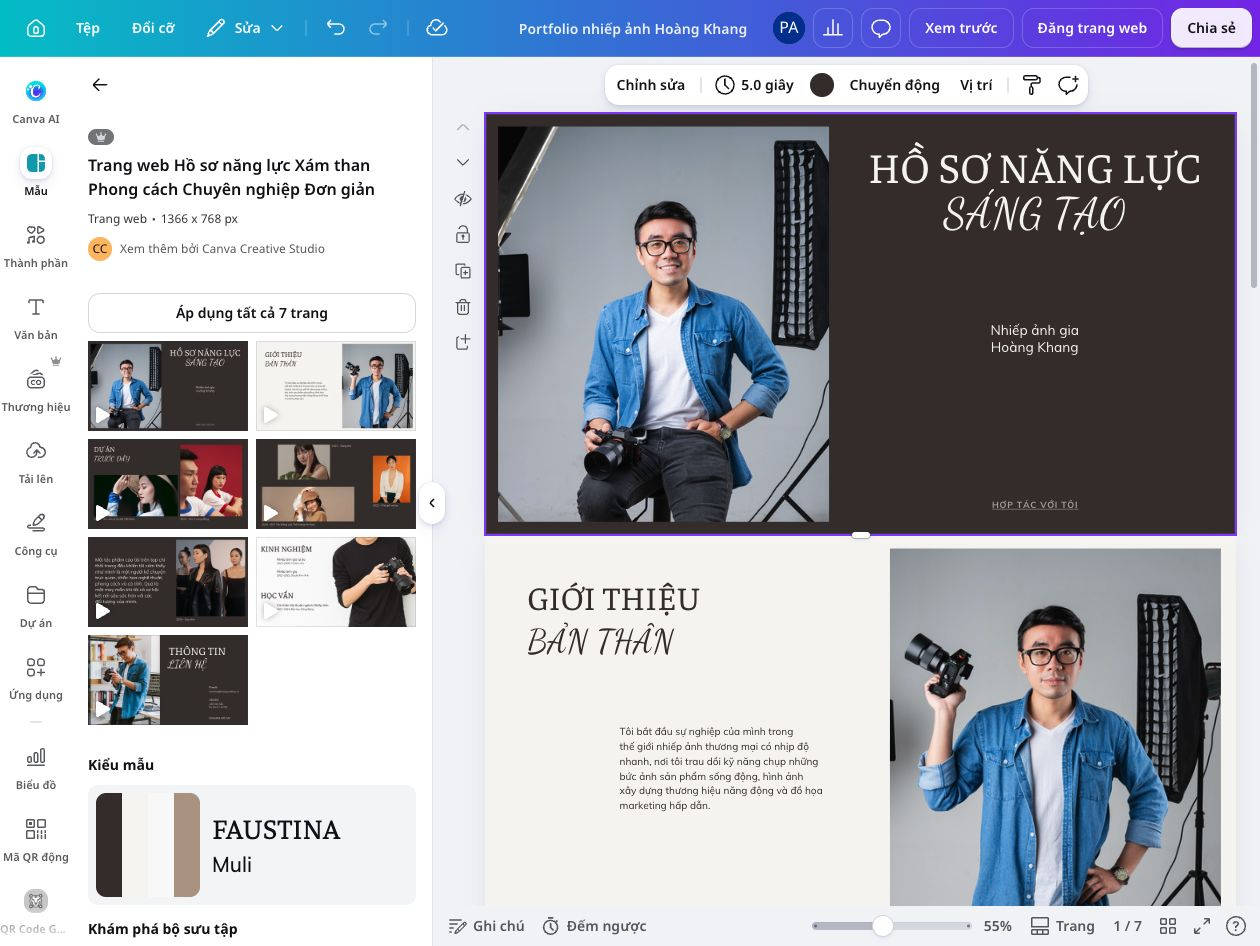
Task: Open the zoom percentage 55% menu
Action: [997, 926]
